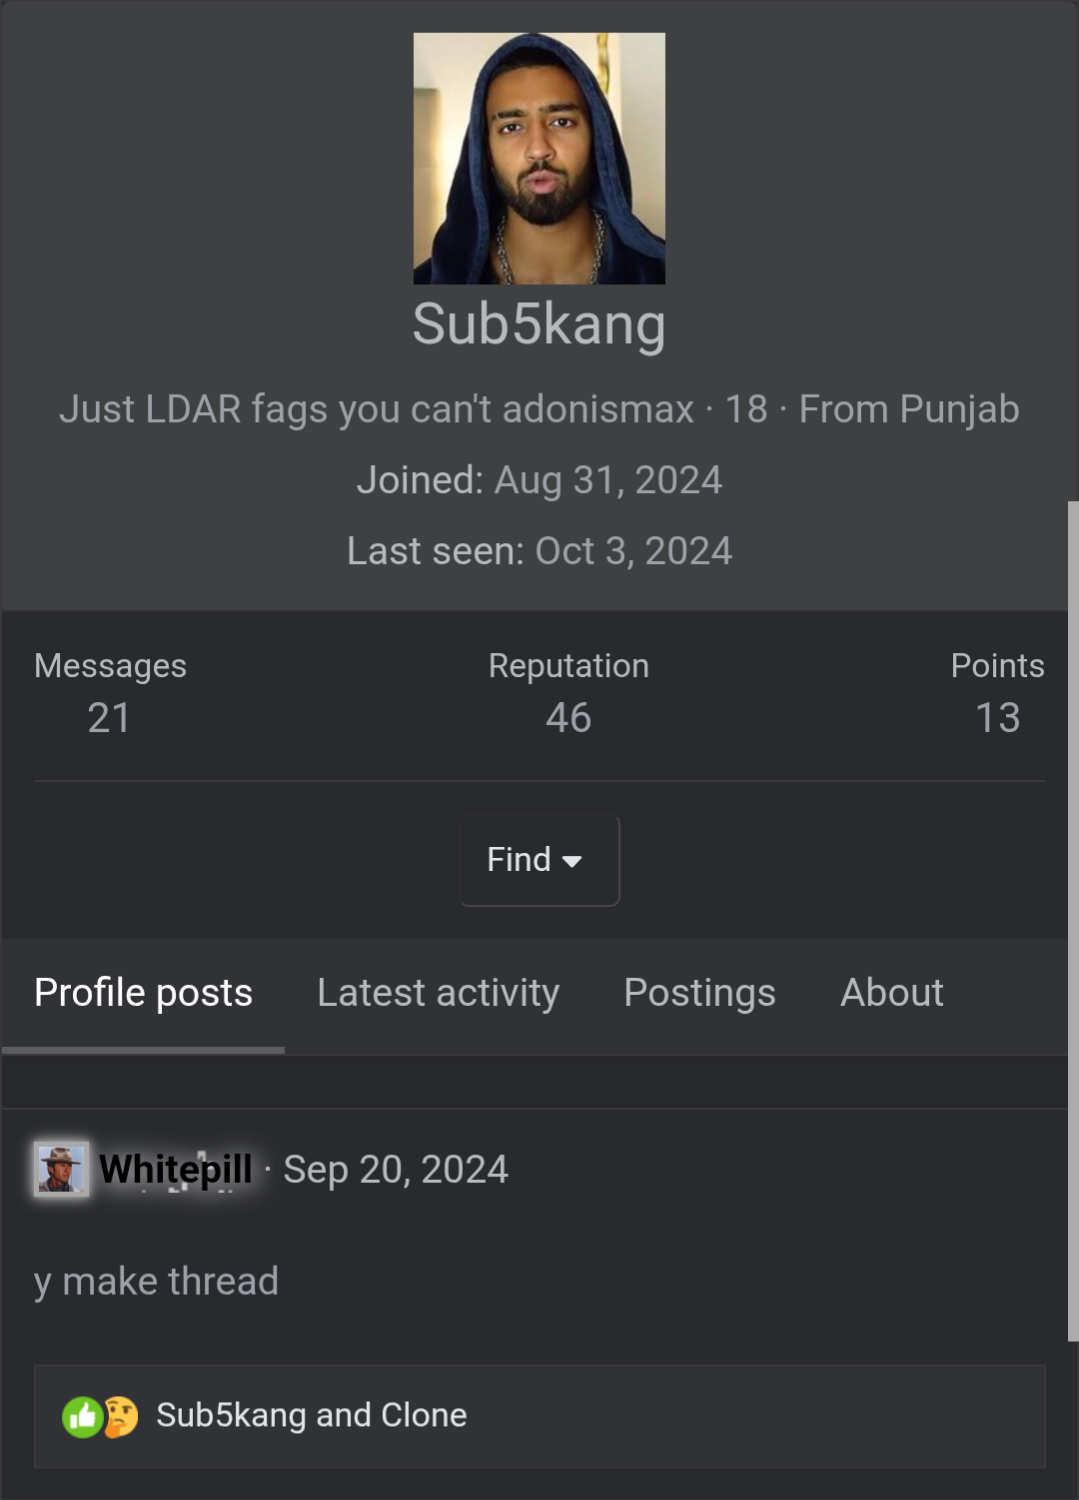Open the Messages count 21
Viewport: 1079px width, 1500px height.
(x=109, y=718)
